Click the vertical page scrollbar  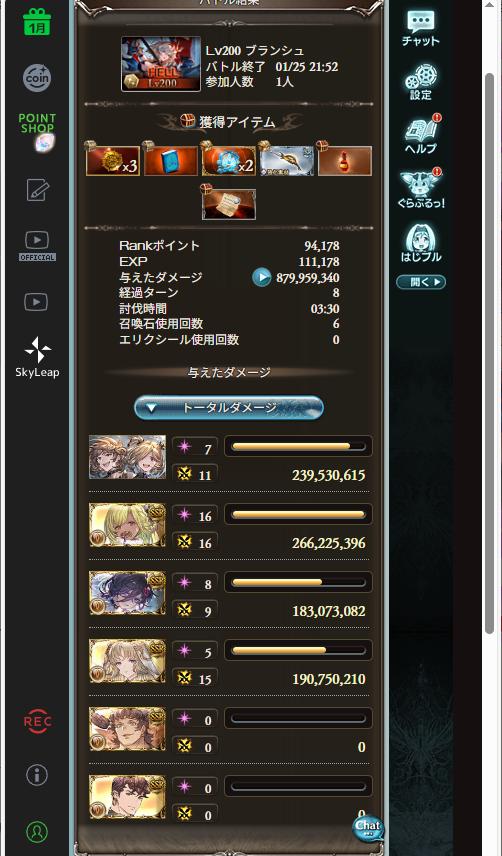point(489,352)
